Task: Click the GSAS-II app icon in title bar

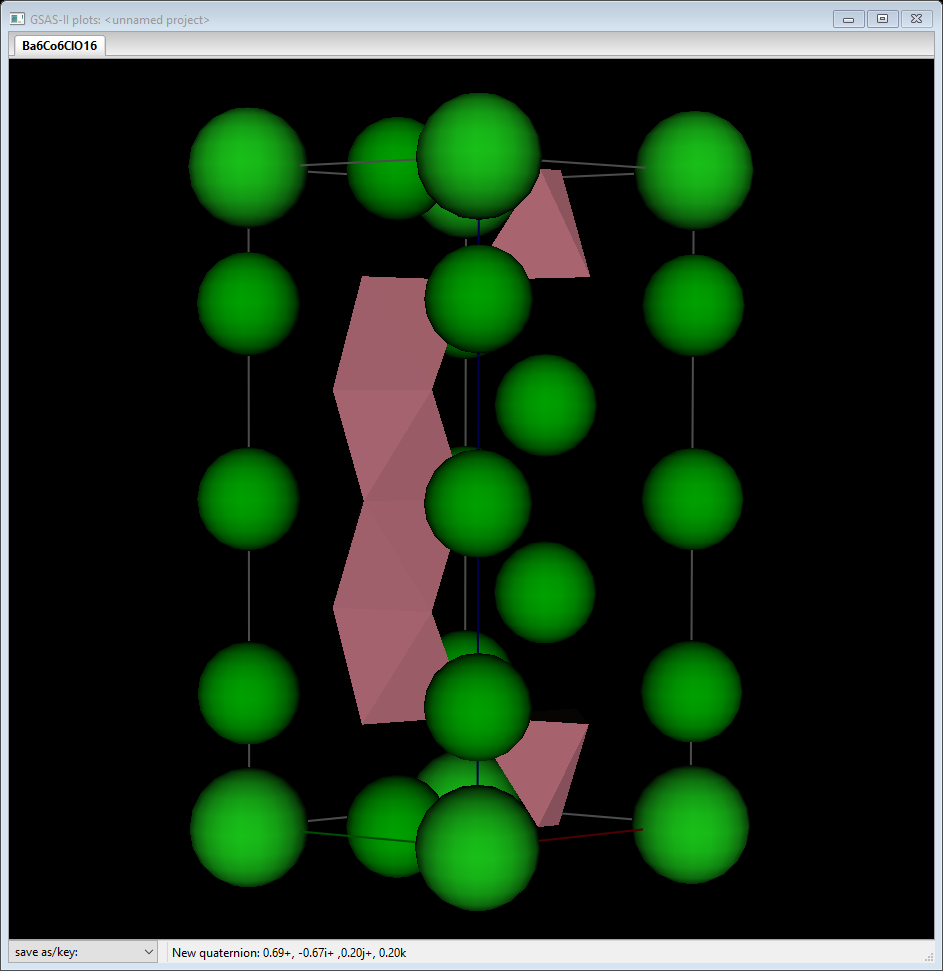Action: coord(17,19)
